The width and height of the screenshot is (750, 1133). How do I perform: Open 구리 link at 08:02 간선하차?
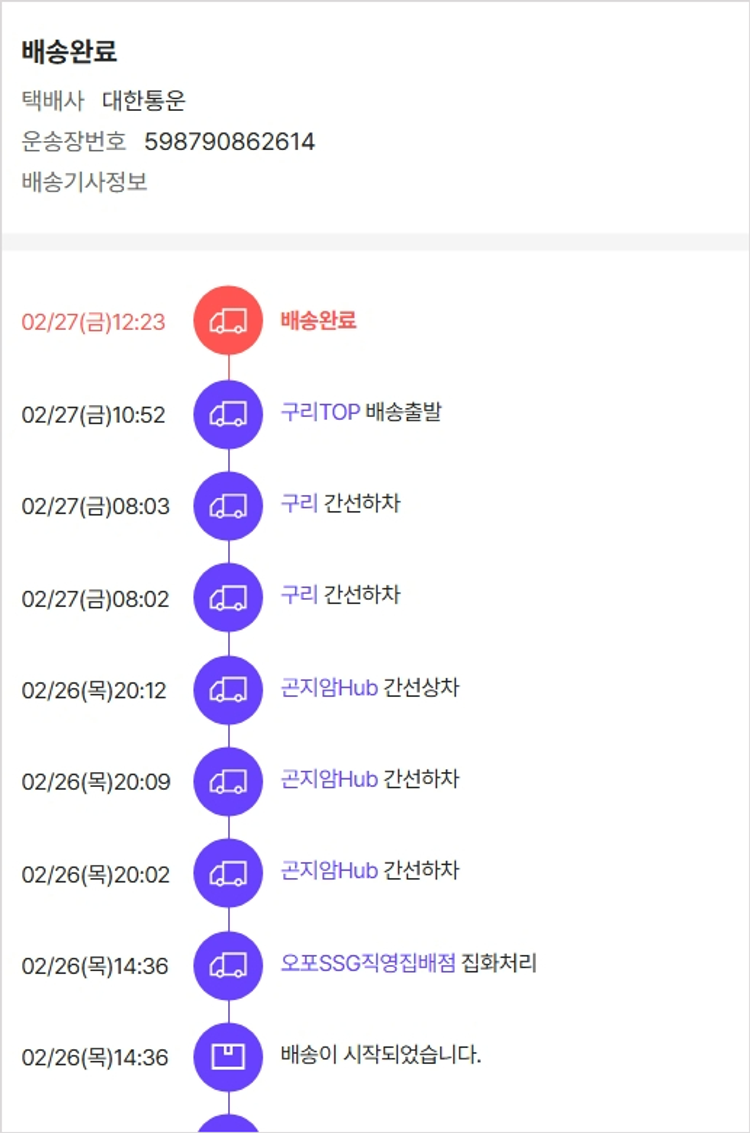point(299,596)
